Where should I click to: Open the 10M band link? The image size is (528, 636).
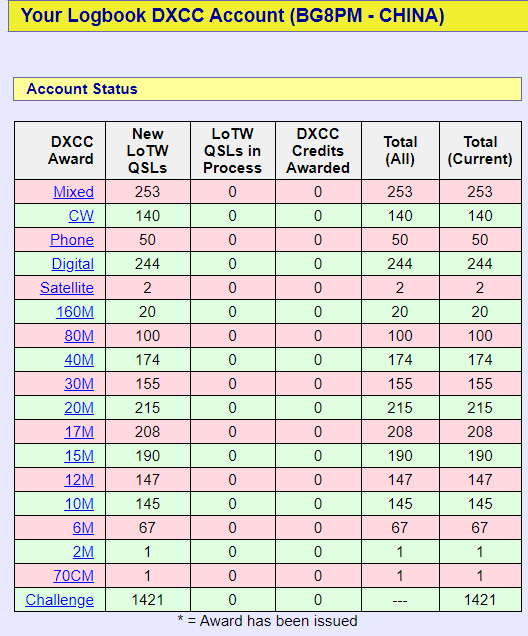click(79, 504)
